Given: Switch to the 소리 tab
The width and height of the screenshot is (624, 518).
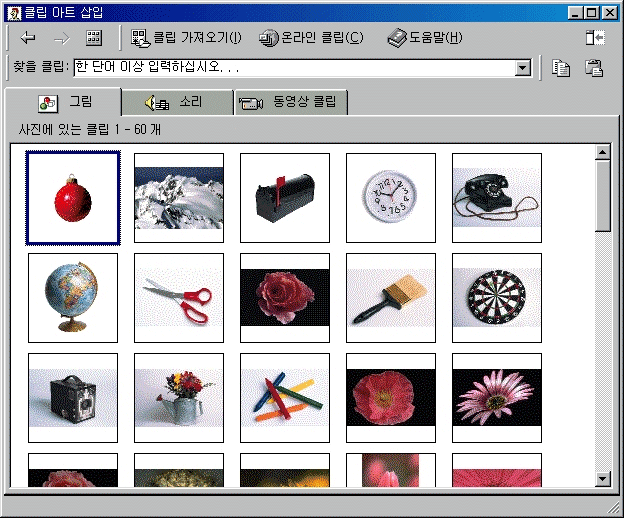Looking at the screenshot, I should click(177, 103).
